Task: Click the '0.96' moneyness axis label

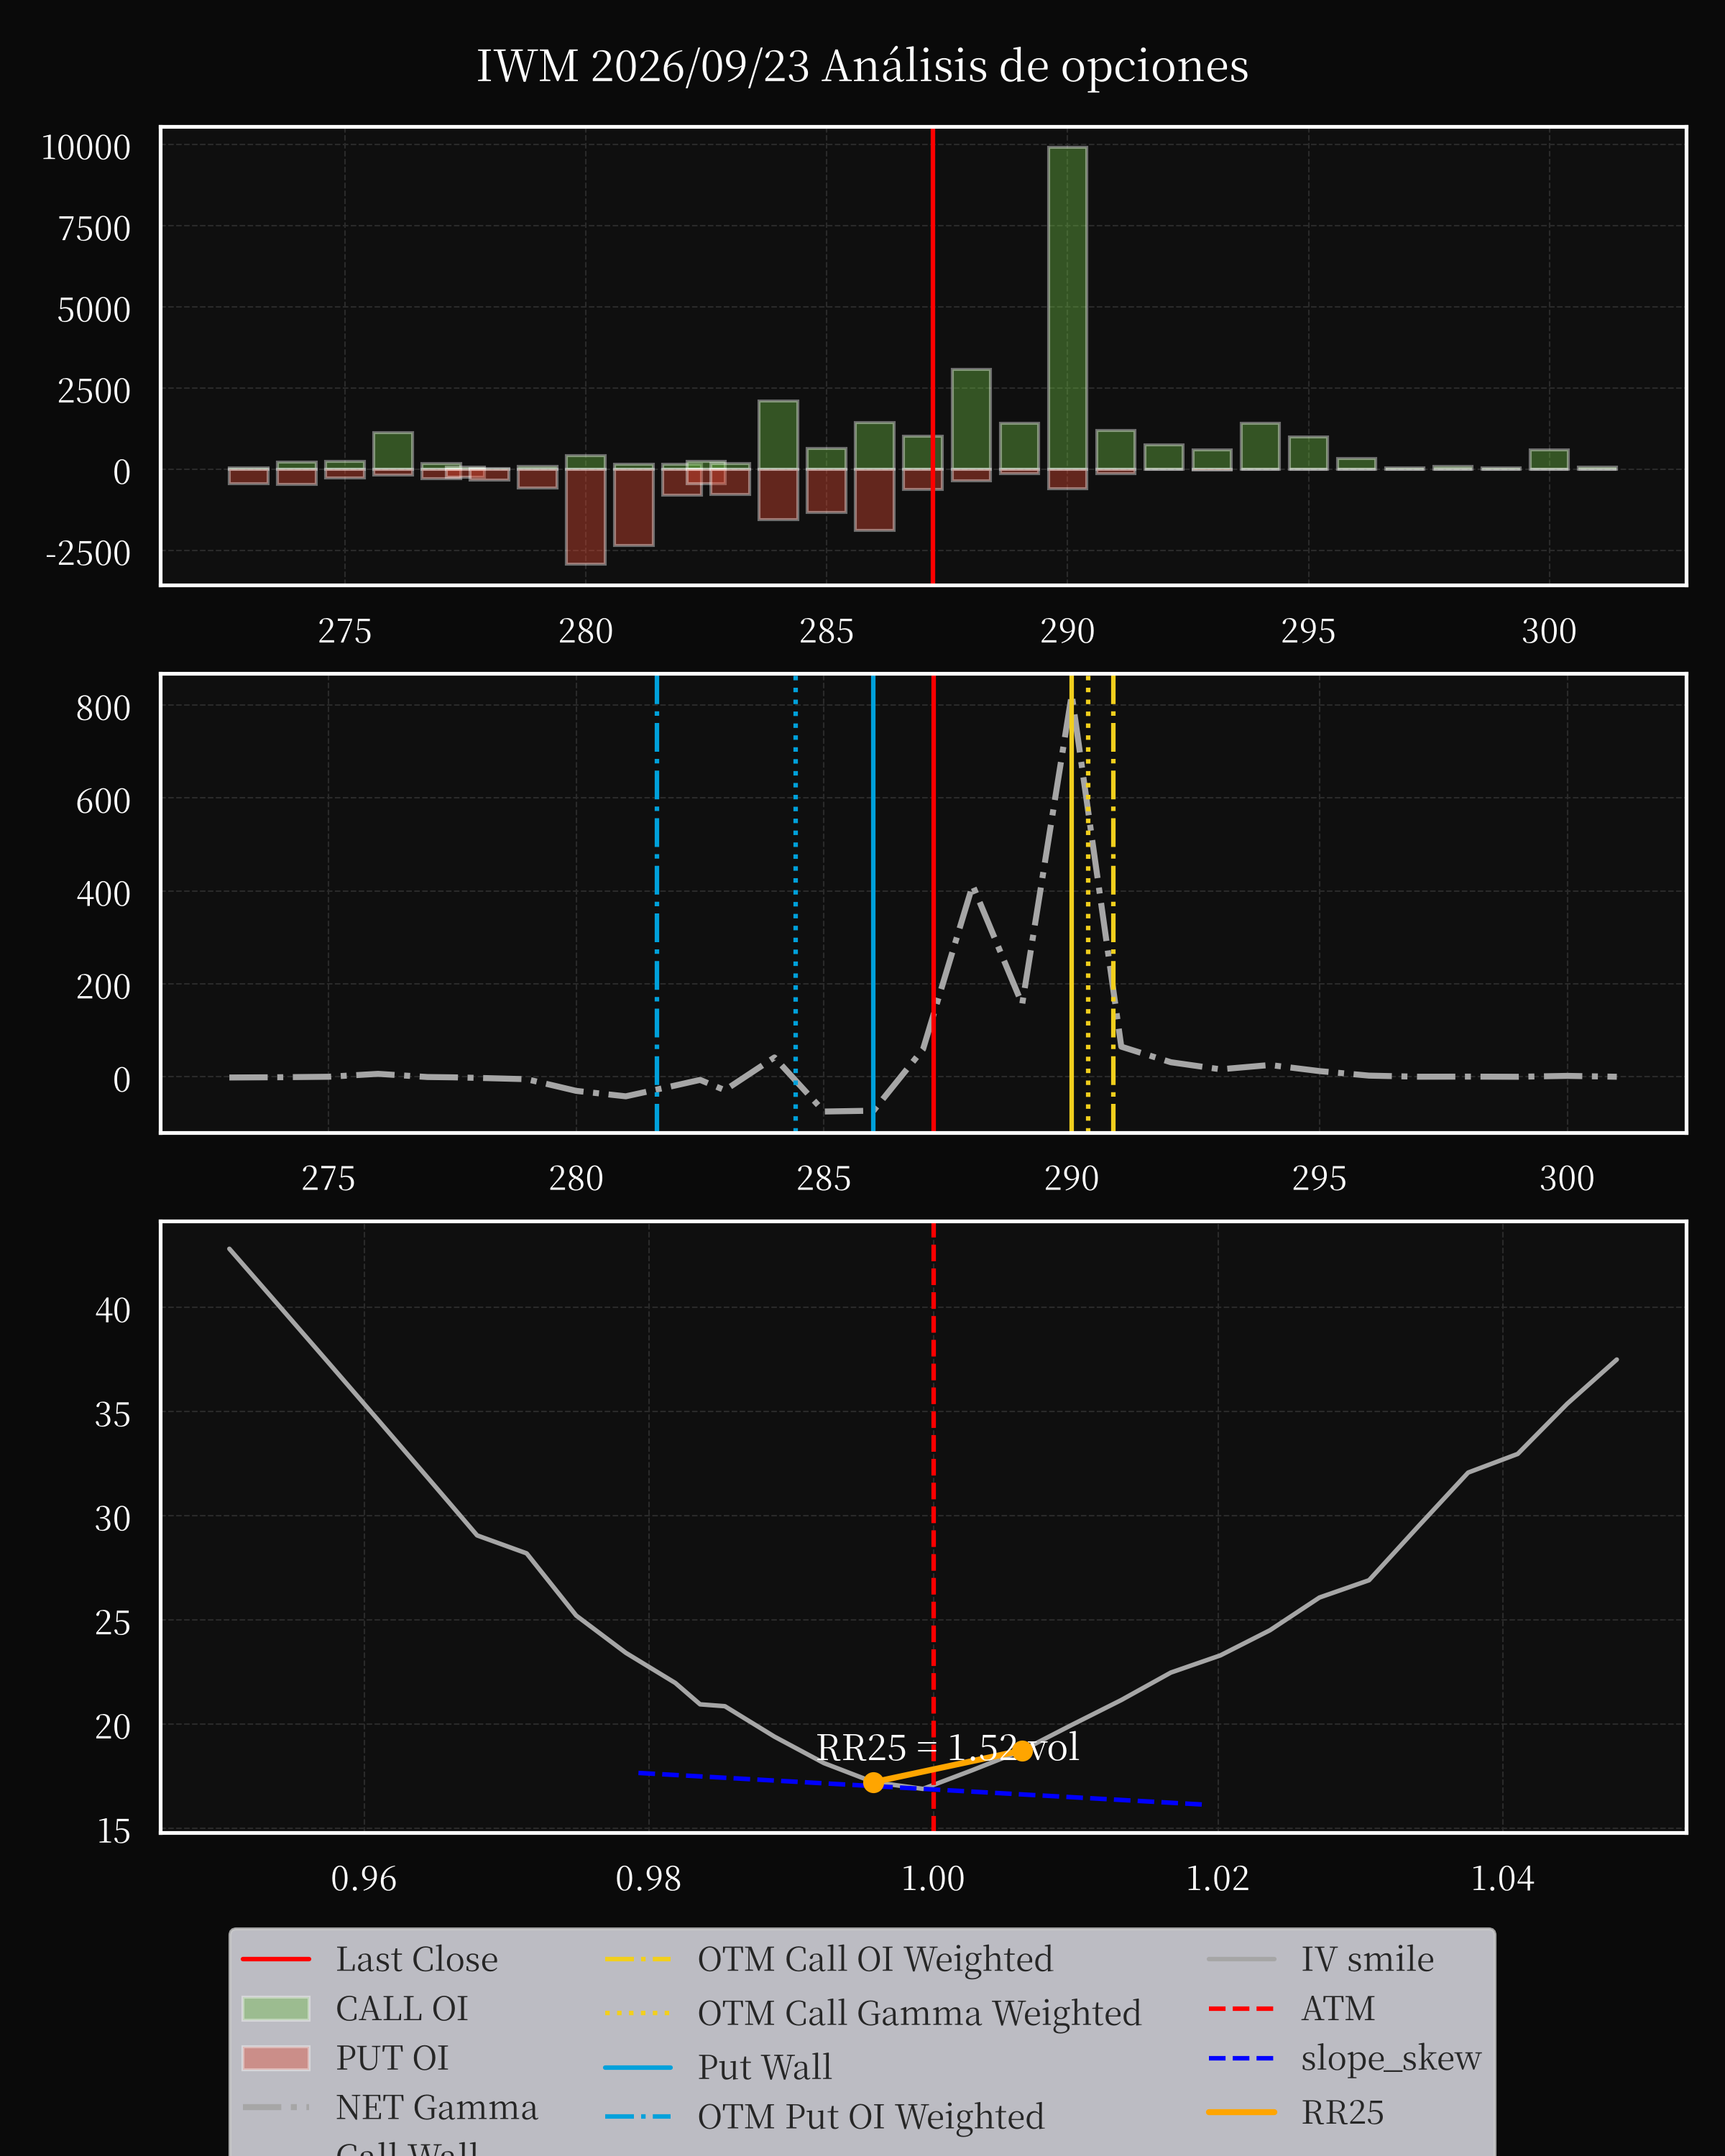Action: pyautogui.click(x=364, y=1878)
